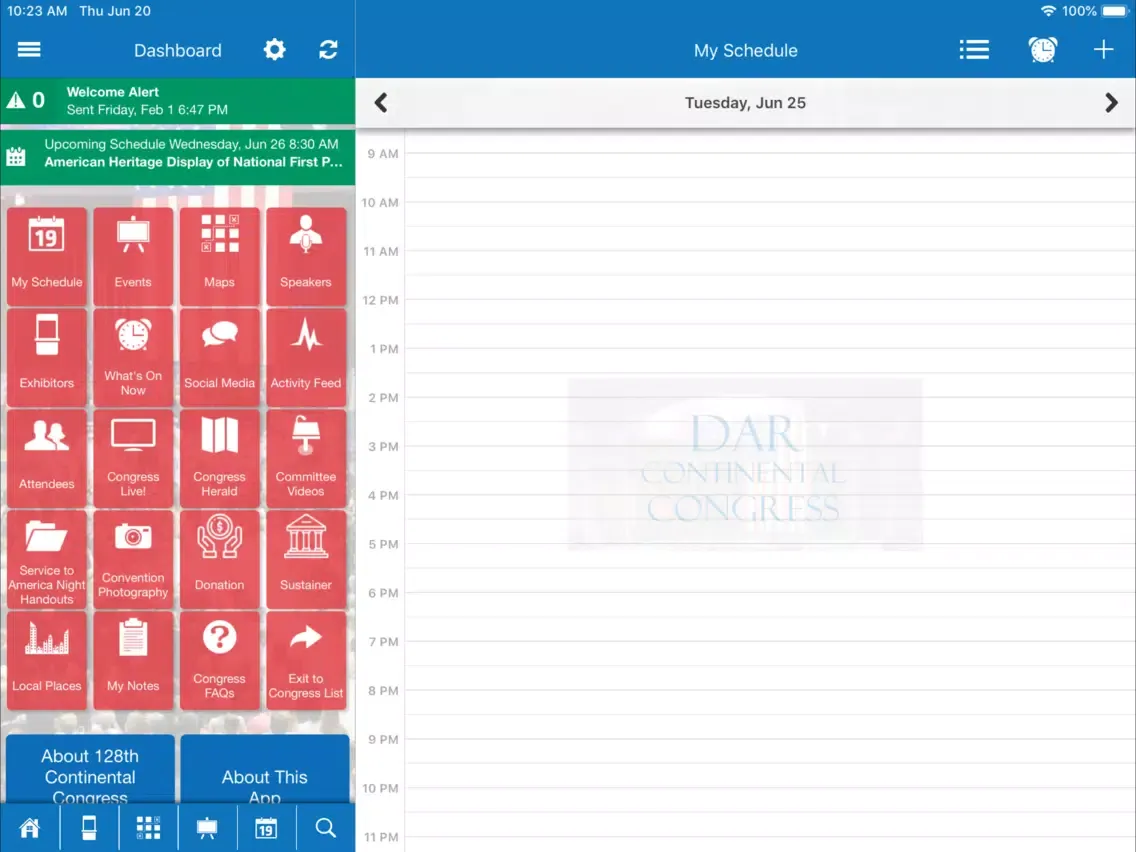Open the Events tile
Viewport: 1136px width, 852px height.
point(133,256)
